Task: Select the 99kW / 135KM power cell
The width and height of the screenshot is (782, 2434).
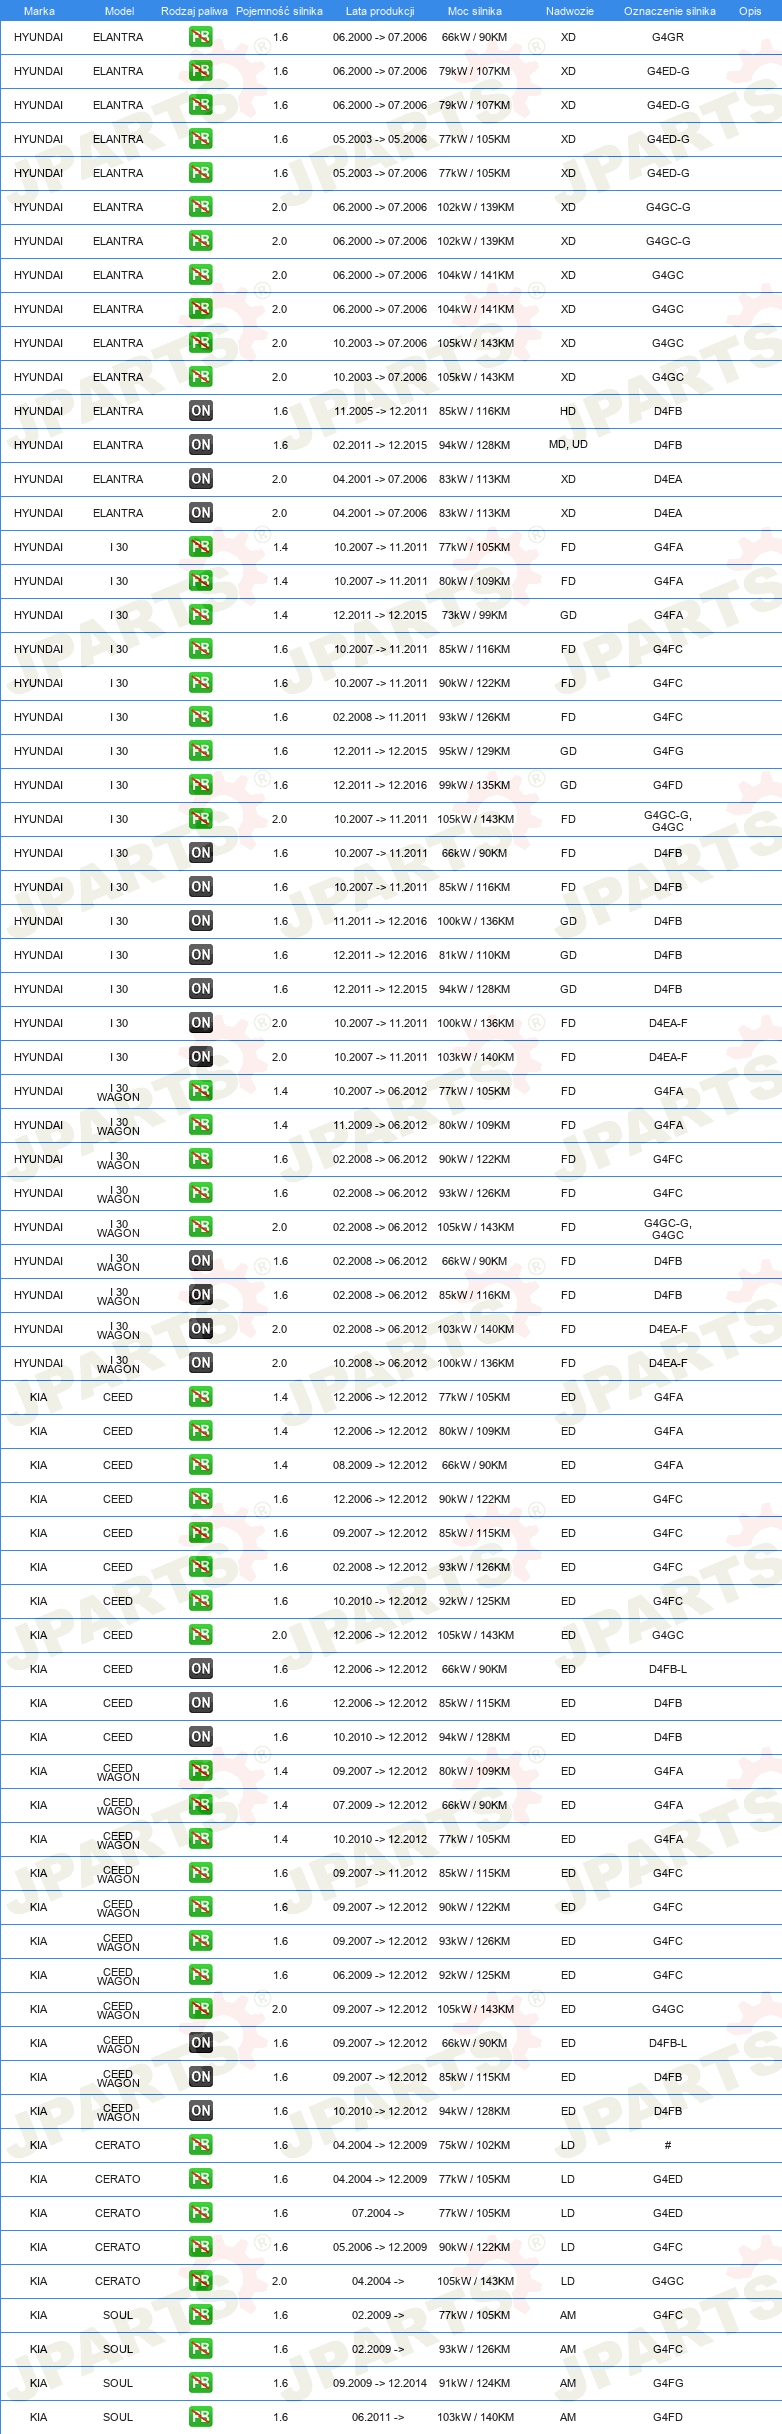Action: click(x=474, y=785)
